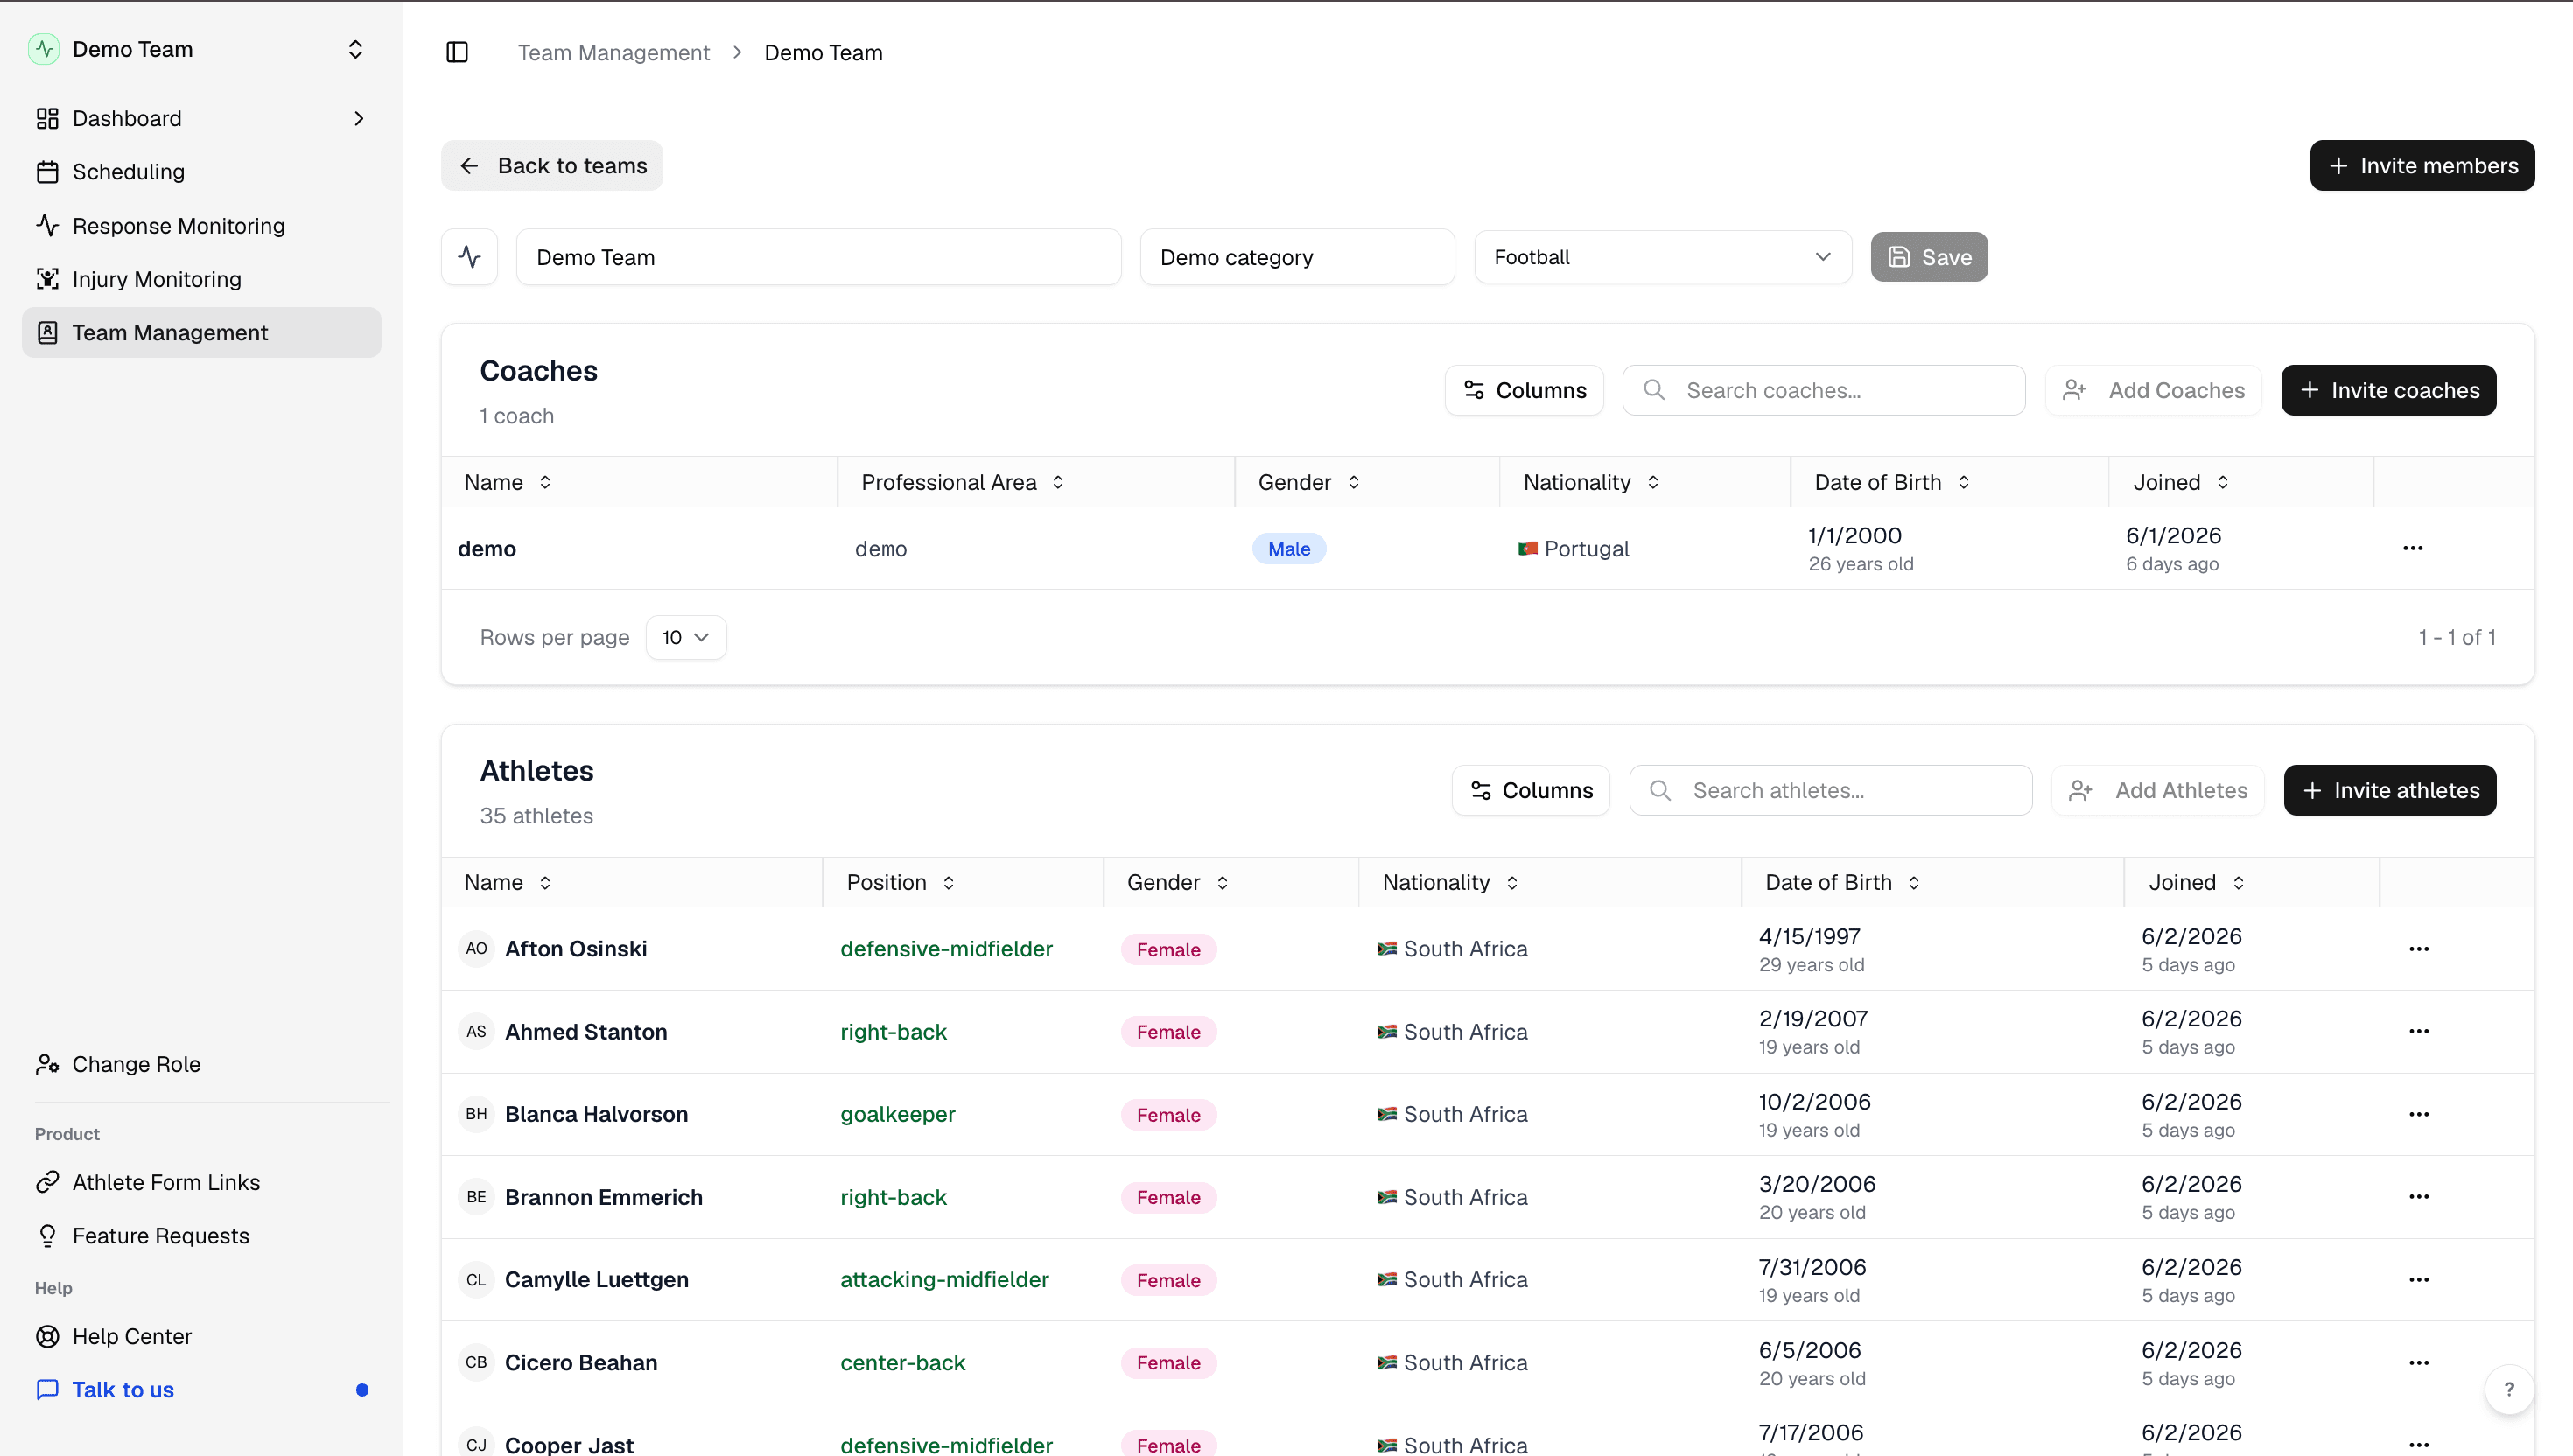Focus the team name input field
2573x1456 pixels.
click(819, 257)
